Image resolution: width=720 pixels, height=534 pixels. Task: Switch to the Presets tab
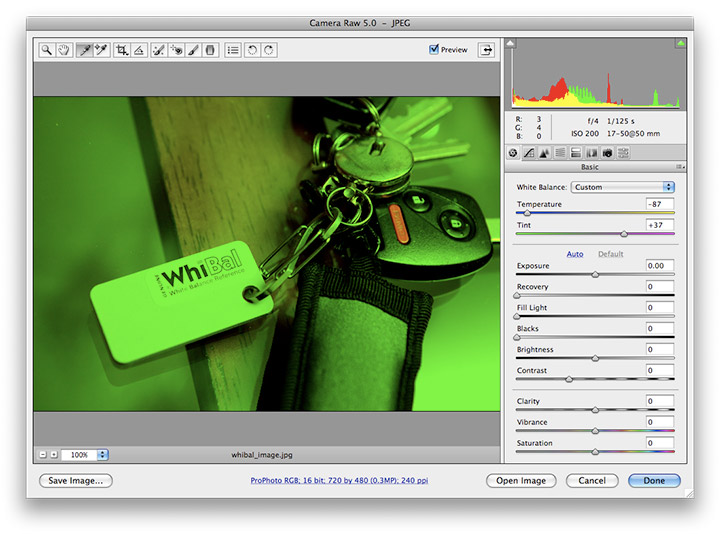(623, 153)
